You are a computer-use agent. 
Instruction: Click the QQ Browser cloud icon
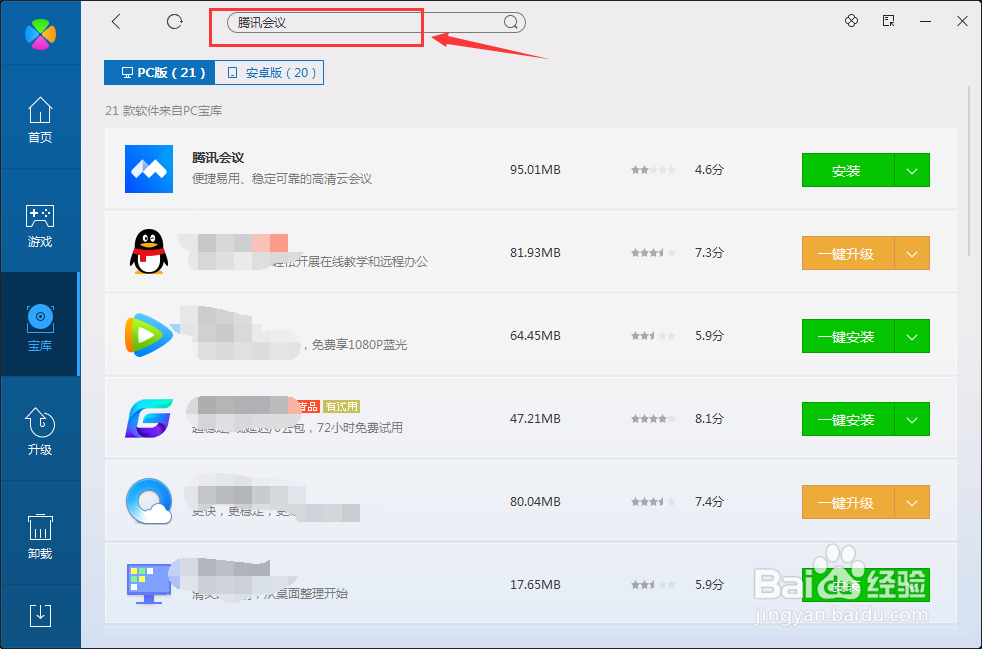pyautogui.click(x=149, y=501)
